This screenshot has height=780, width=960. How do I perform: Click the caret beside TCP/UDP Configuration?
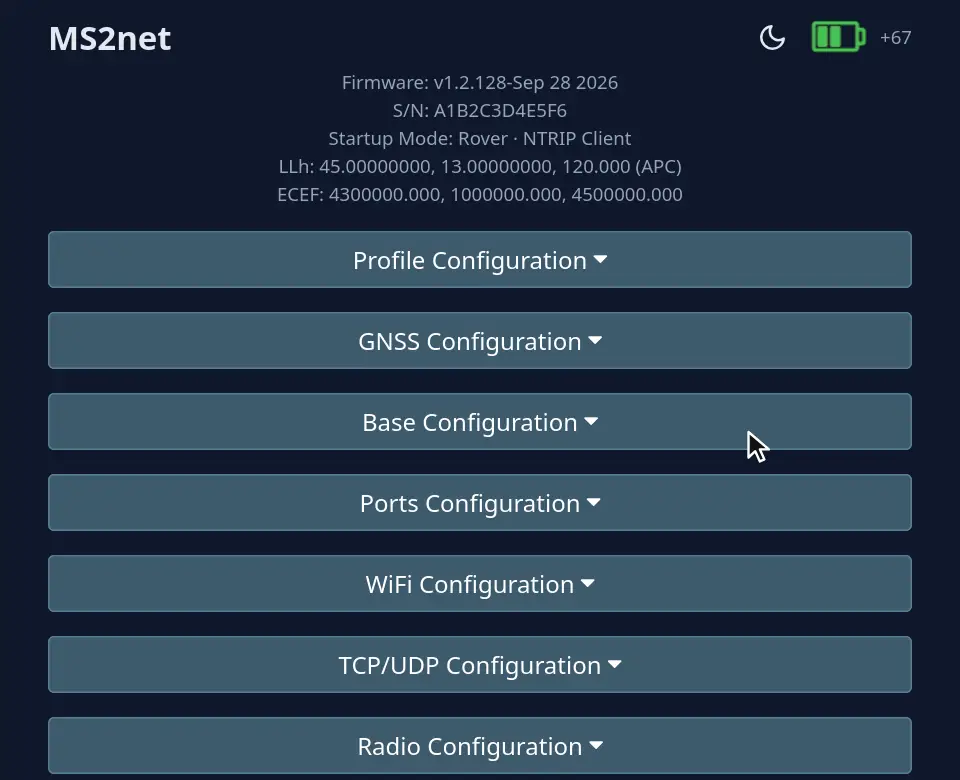615,665
